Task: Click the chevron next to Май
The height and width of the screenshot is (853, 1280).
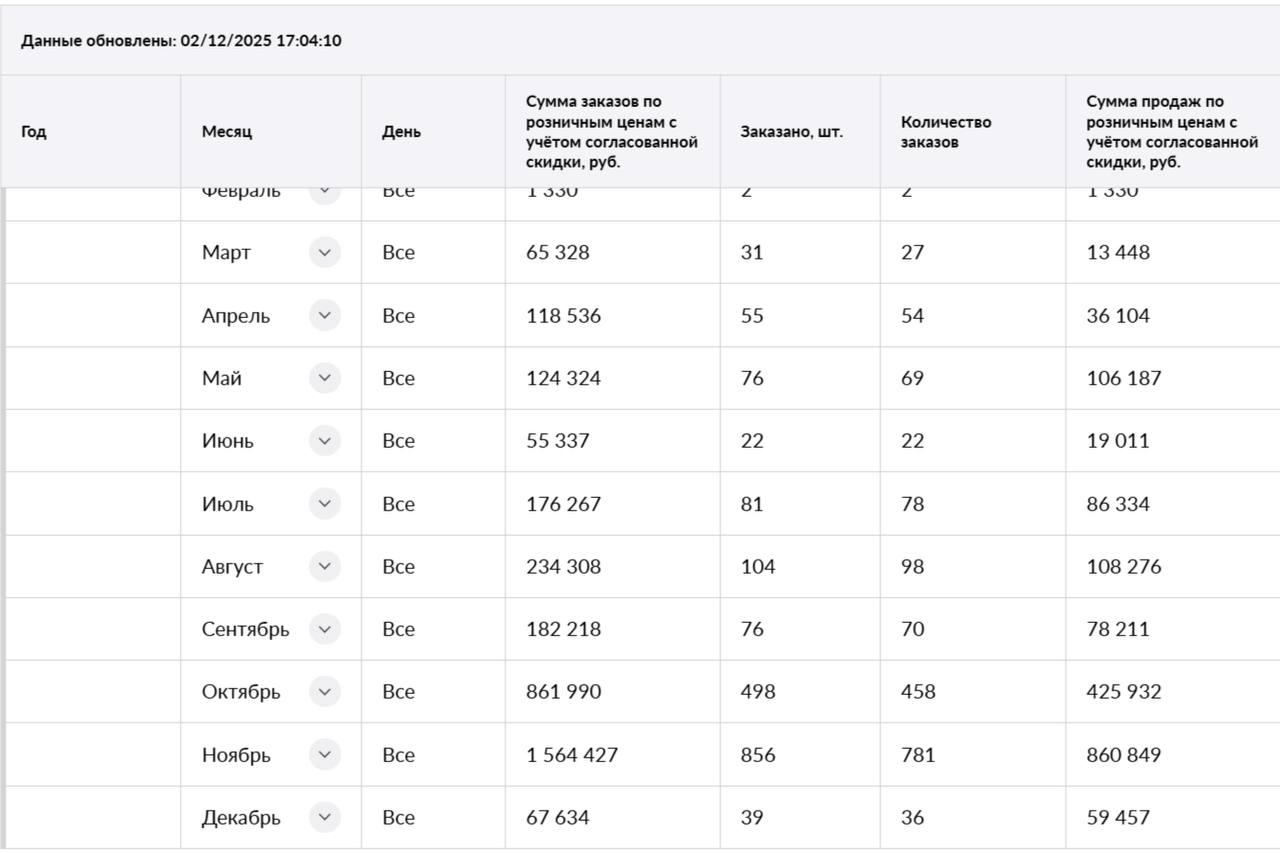Action: 324,379
